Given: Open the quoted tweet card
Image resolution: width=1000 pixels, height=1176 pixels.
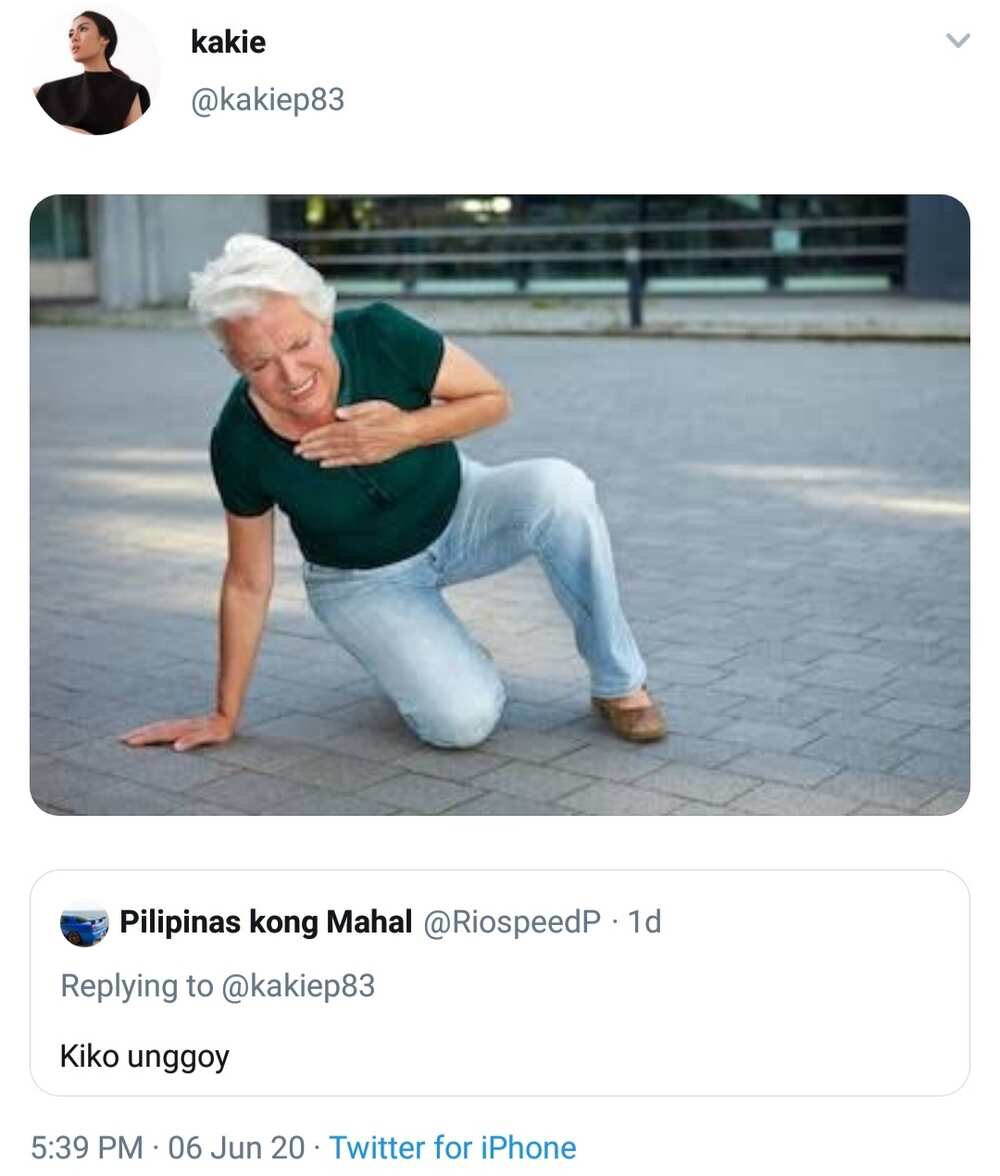Looking at the screenshot, I should pyautogui.click(x=500, y=983).
